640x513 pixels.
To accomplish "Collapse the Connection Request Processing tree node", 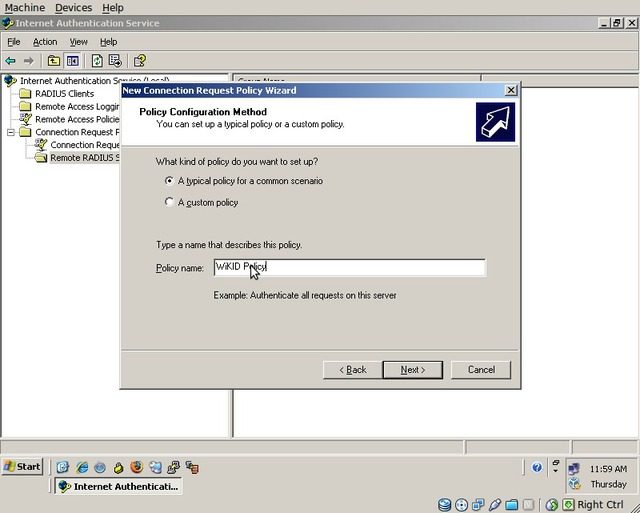I will click(x=11, y=132).
